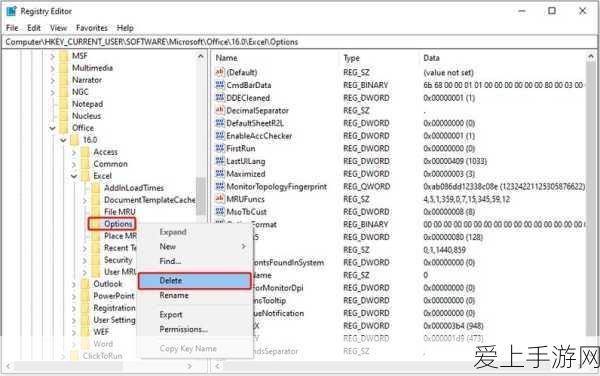Select the User Settings key

114,320
